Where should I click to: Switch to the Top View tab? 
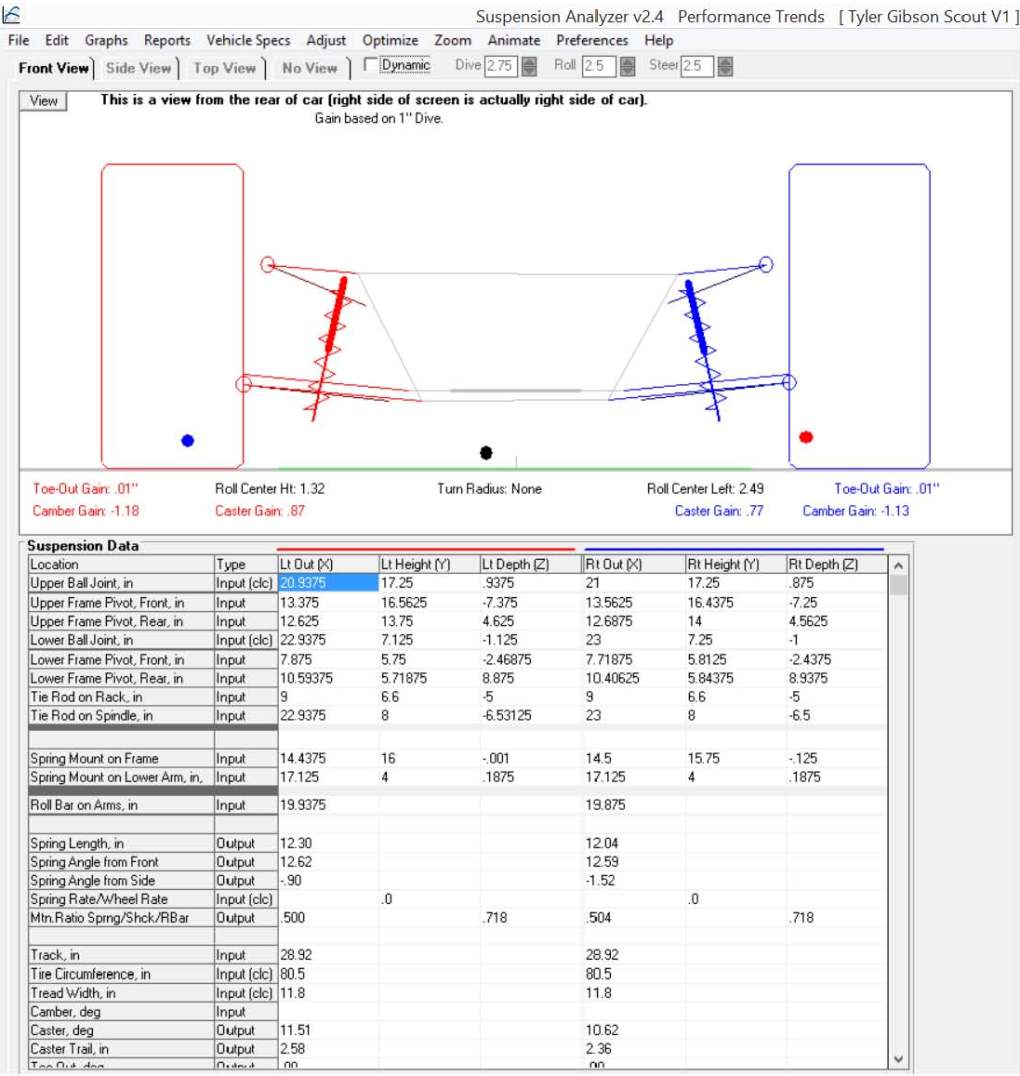224,68
